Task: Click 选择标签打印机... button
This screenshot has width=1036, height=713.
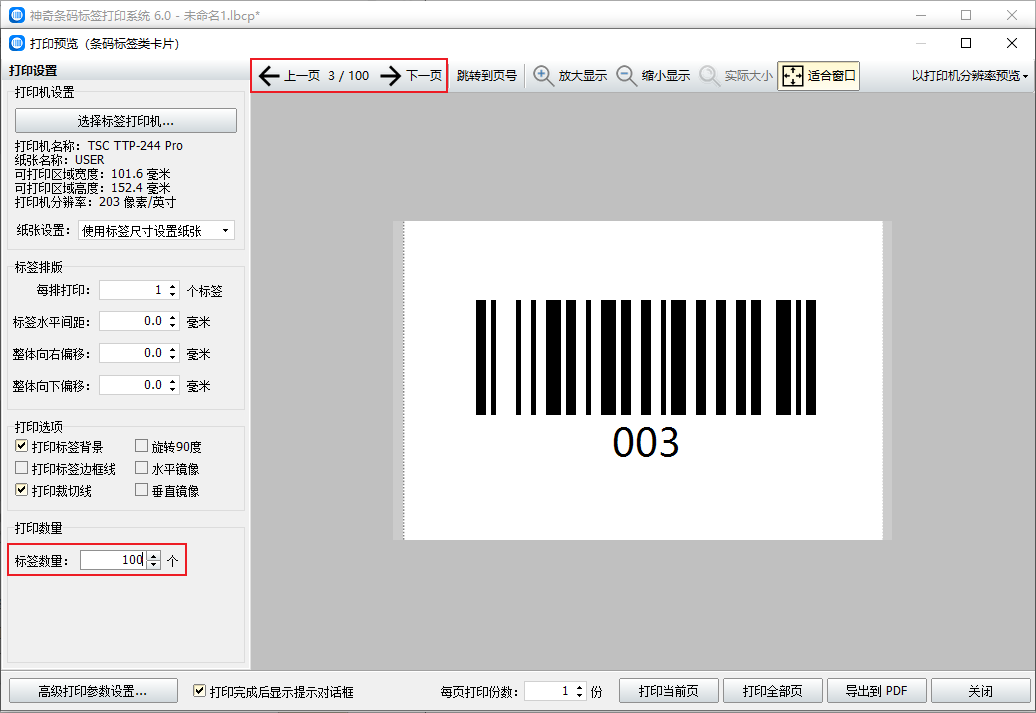Action: pyautogui.click(x=126, y=121)
